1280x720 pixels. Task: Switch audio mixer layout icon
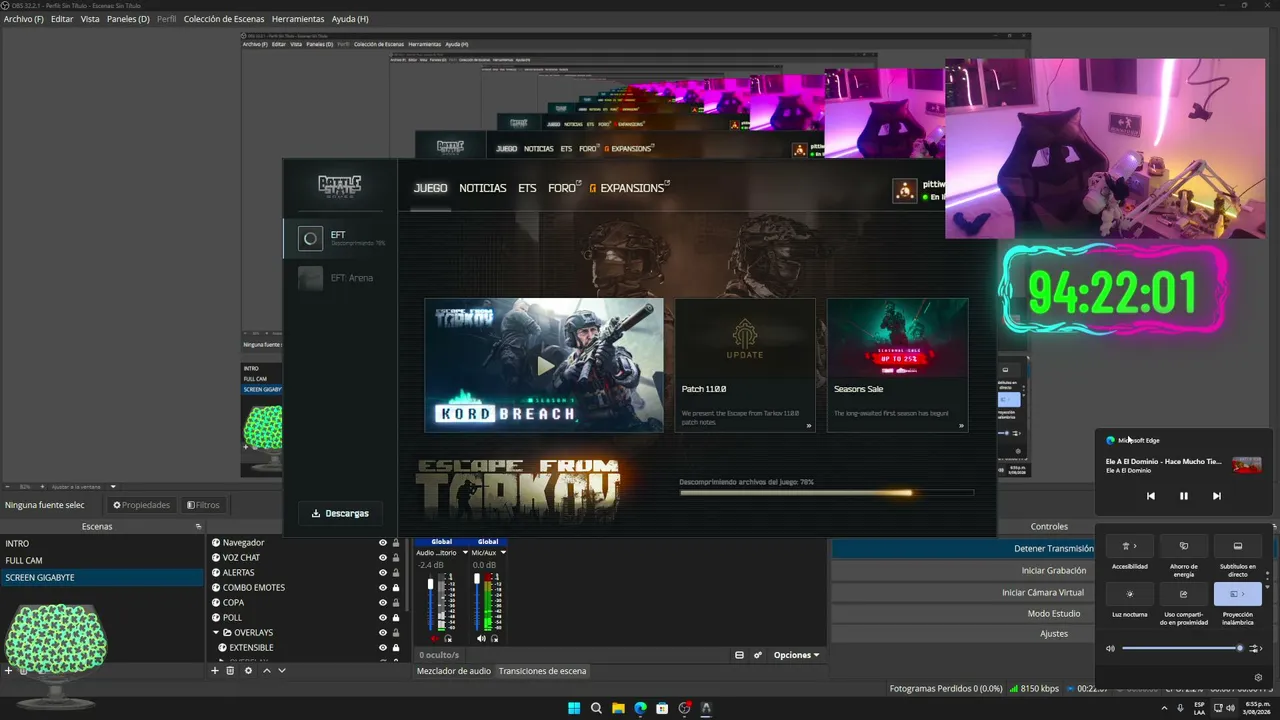pyautogui.click(x=739, y=655)
